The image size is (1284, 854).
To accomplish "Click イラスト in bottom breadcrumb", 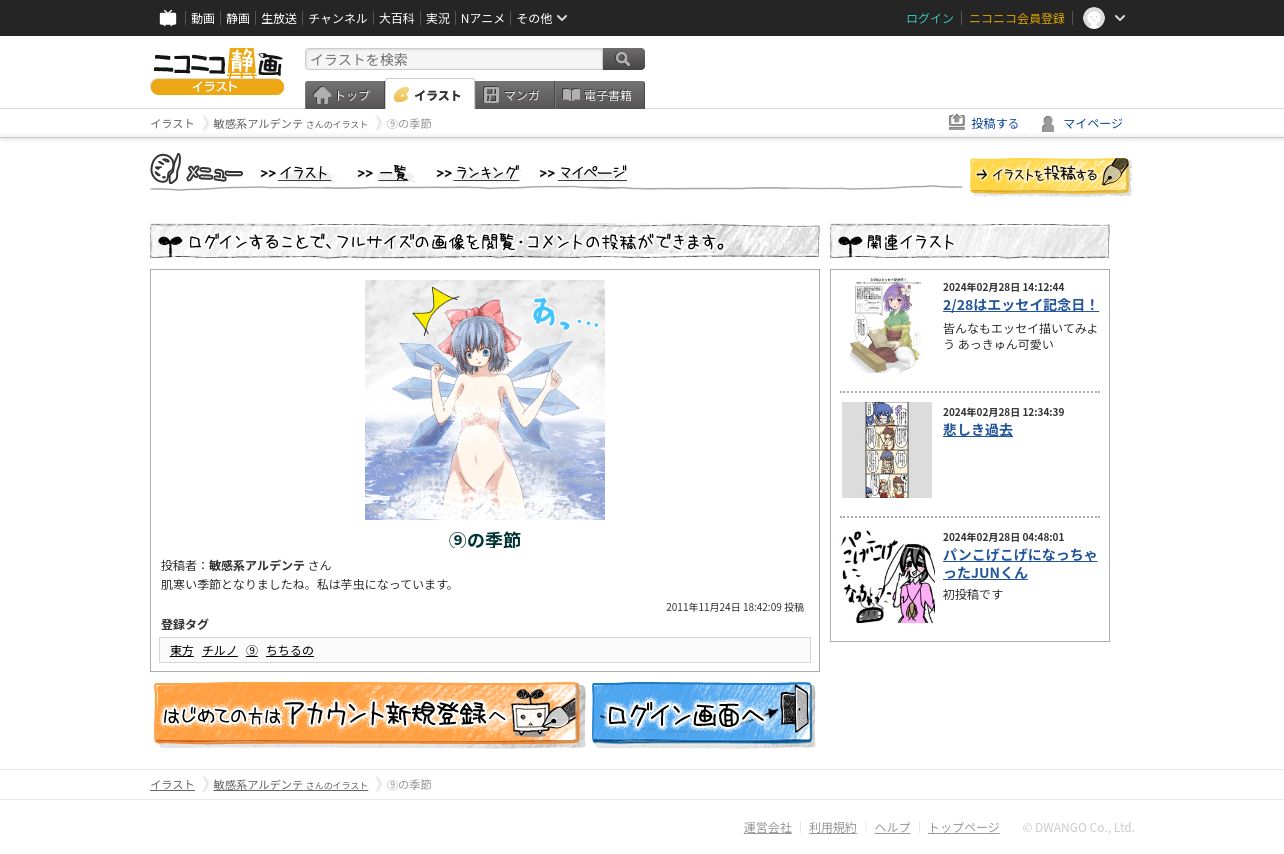I will pyautogui.click(x=172, y=785).
